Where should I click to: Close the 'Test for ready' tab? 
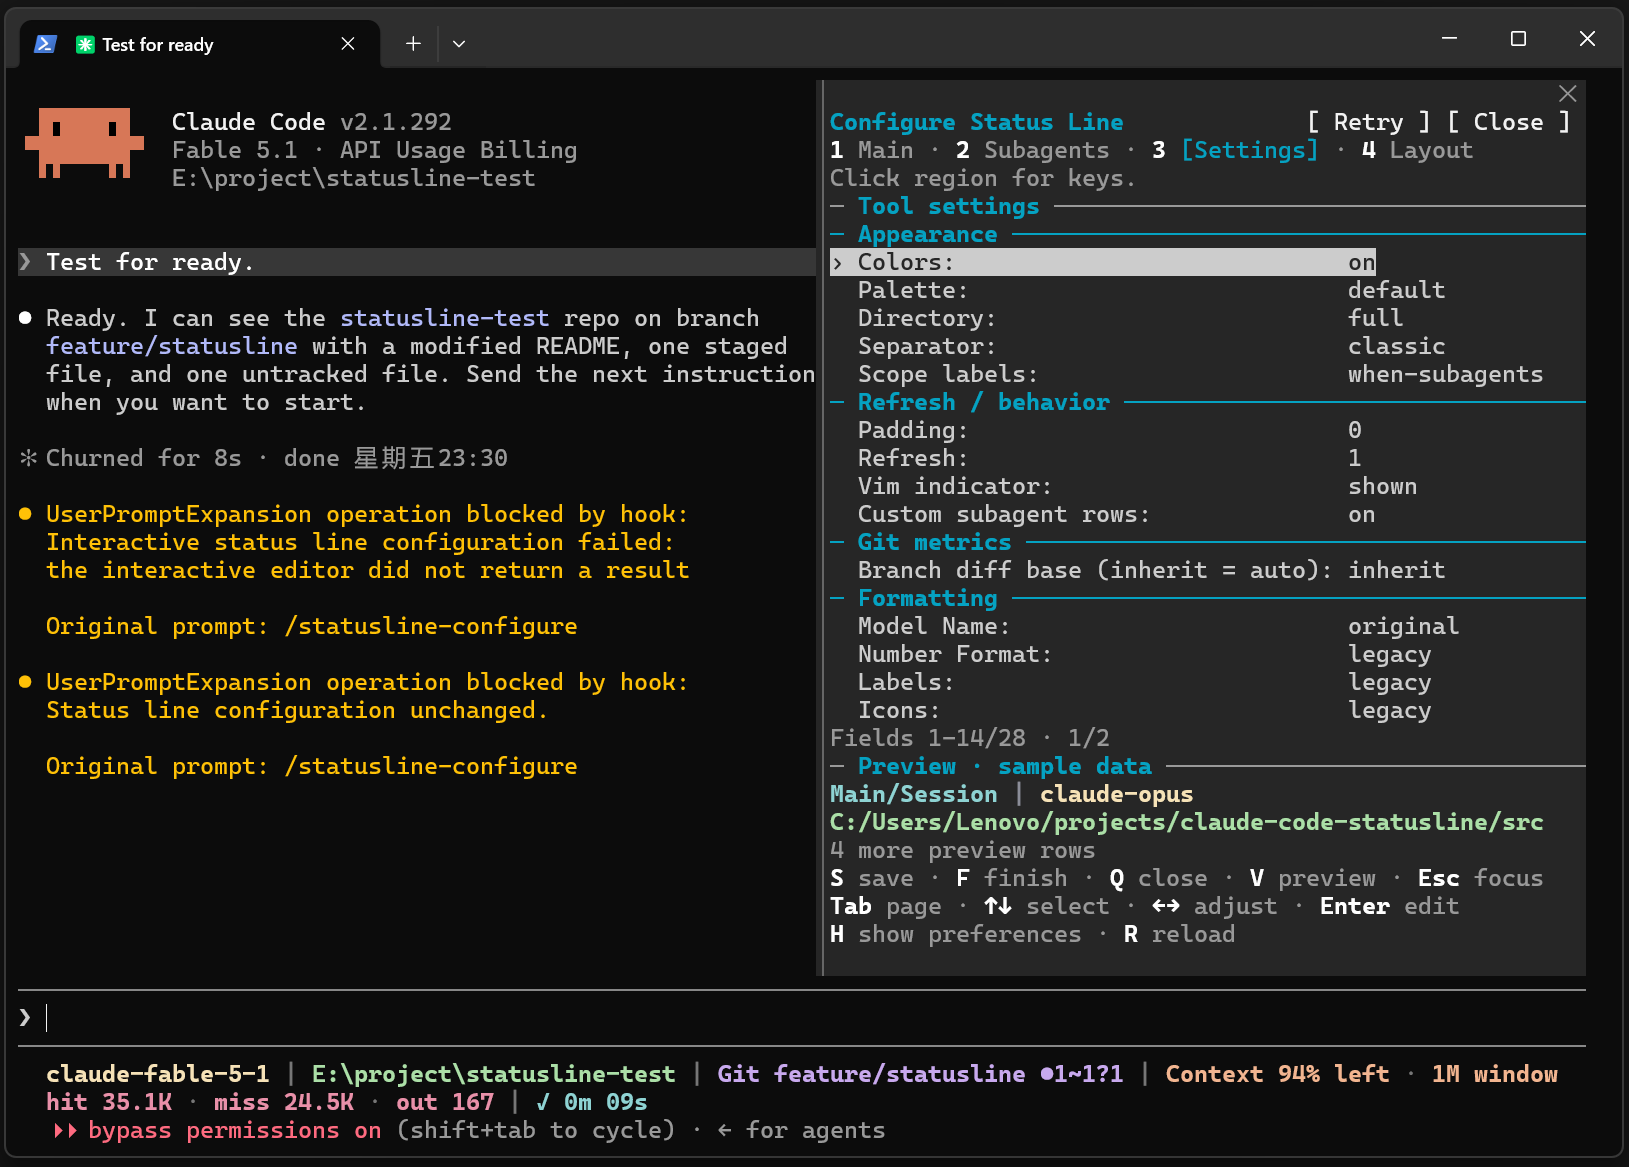pos(348,44)
